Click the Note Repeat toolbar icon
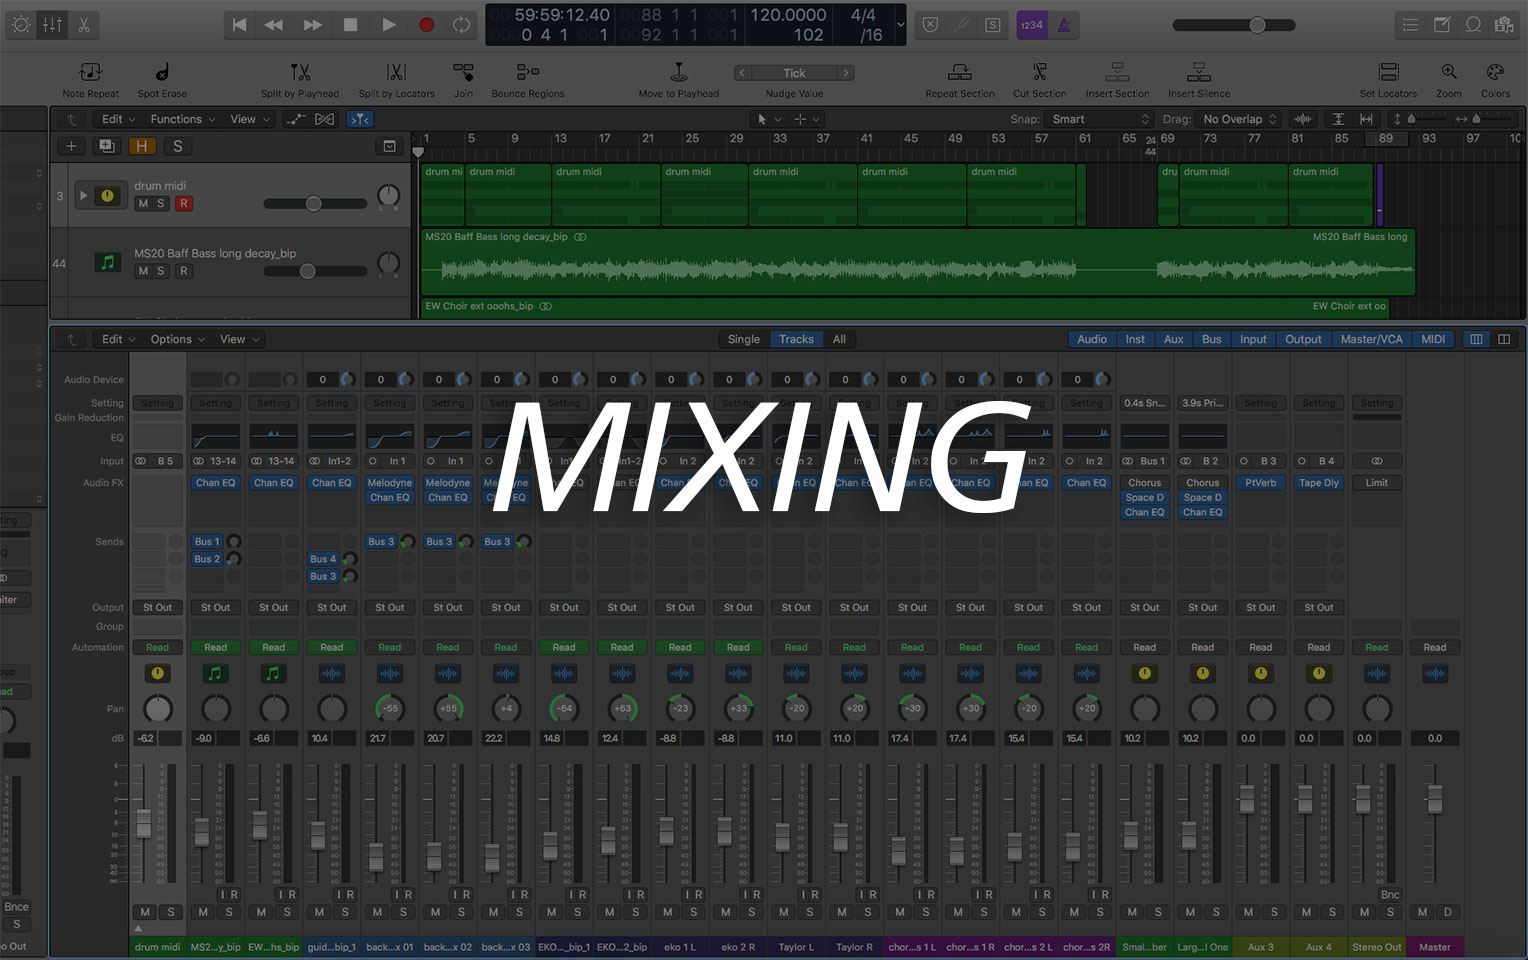The image size is (1528, 960). [90, 73]
